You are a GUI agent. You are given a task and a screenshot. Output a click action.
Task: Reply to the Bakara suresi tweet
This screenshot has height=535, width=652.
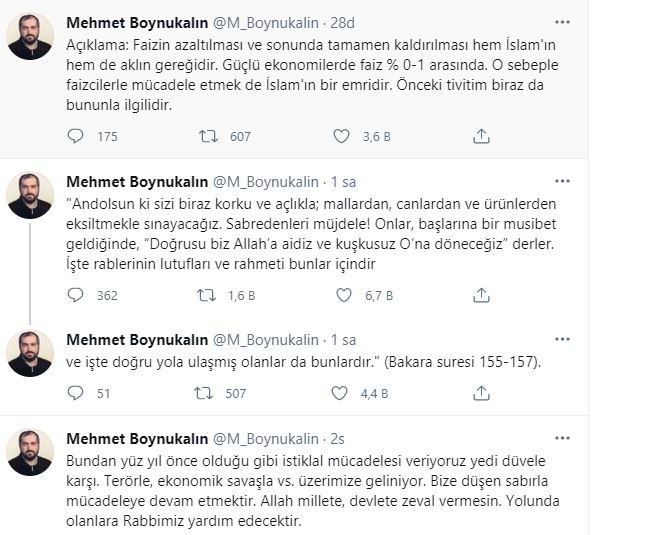click(x=77, y=393)
